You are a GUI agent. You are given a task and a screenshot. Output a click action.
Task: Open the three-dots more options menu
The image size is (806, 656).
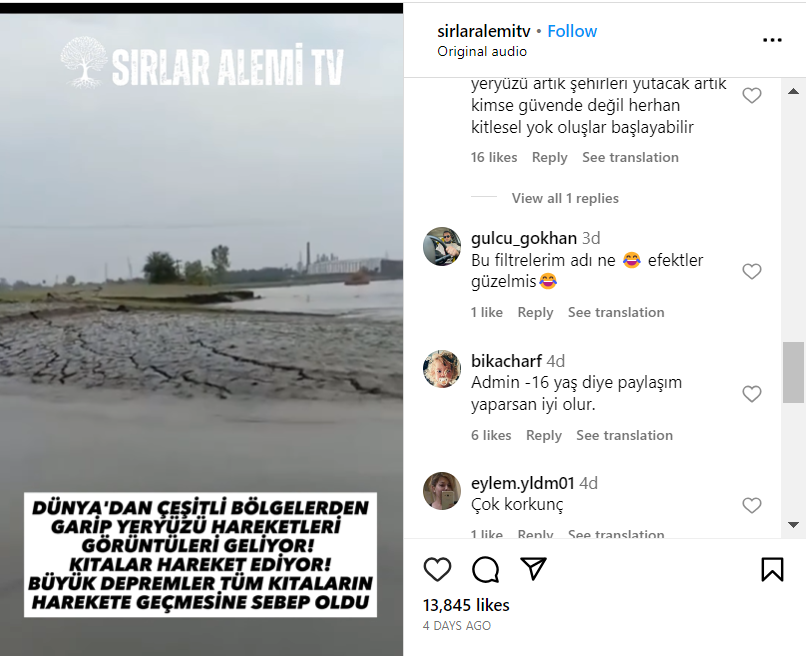772,40
